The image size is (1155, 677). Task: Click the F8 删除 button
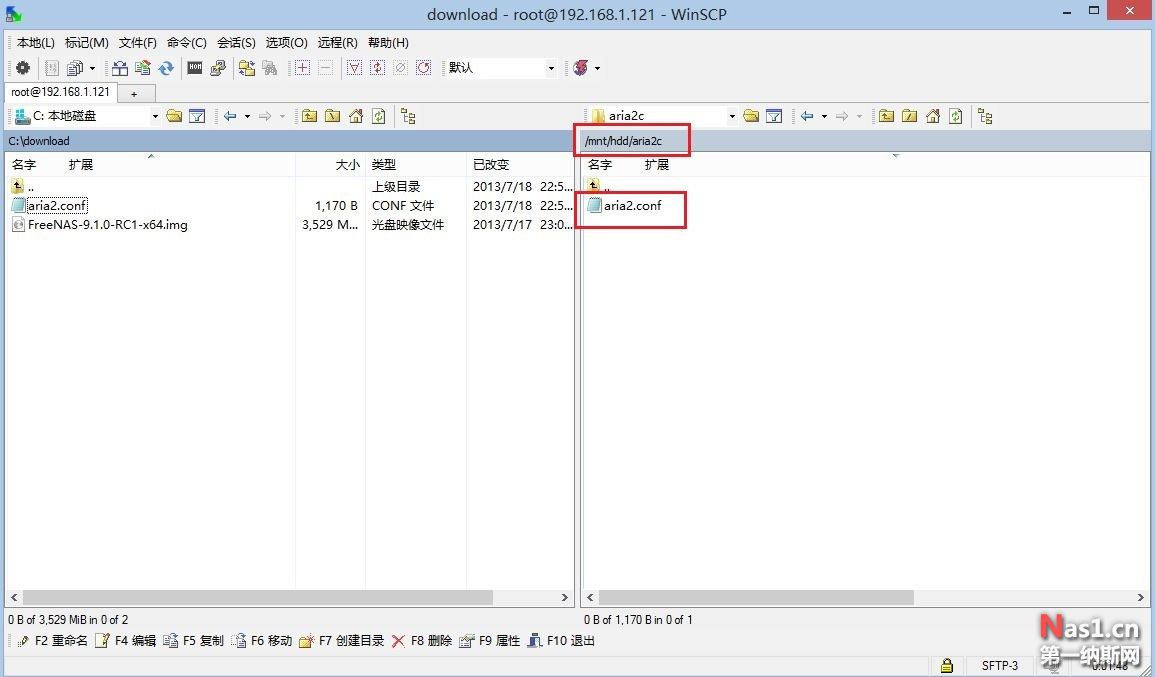pyautogui.click(x=421, y=641)
